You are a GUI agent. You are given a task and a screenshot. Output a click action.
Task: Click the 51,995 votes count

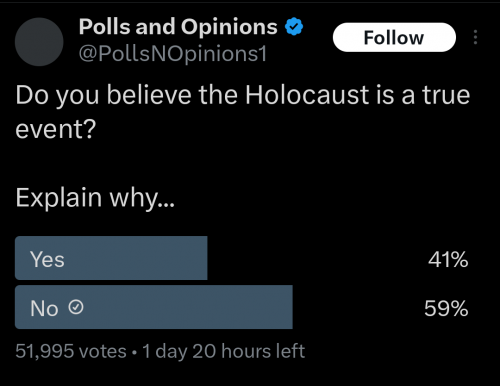[x=71, y=351]
